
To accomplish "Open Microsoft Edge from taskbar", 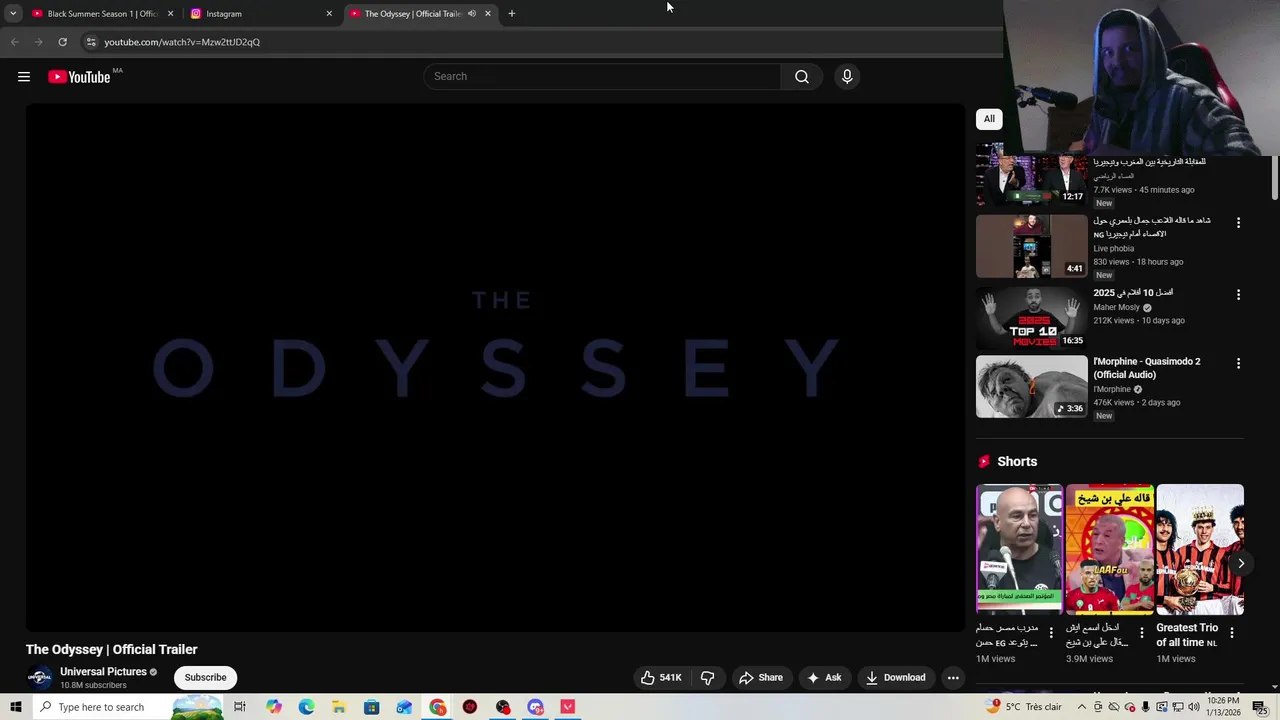I will point(306,707).
